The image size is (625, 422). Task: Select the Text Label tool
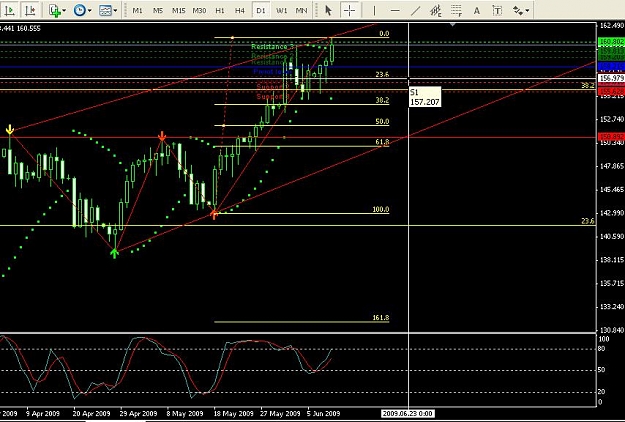point(497,10)
